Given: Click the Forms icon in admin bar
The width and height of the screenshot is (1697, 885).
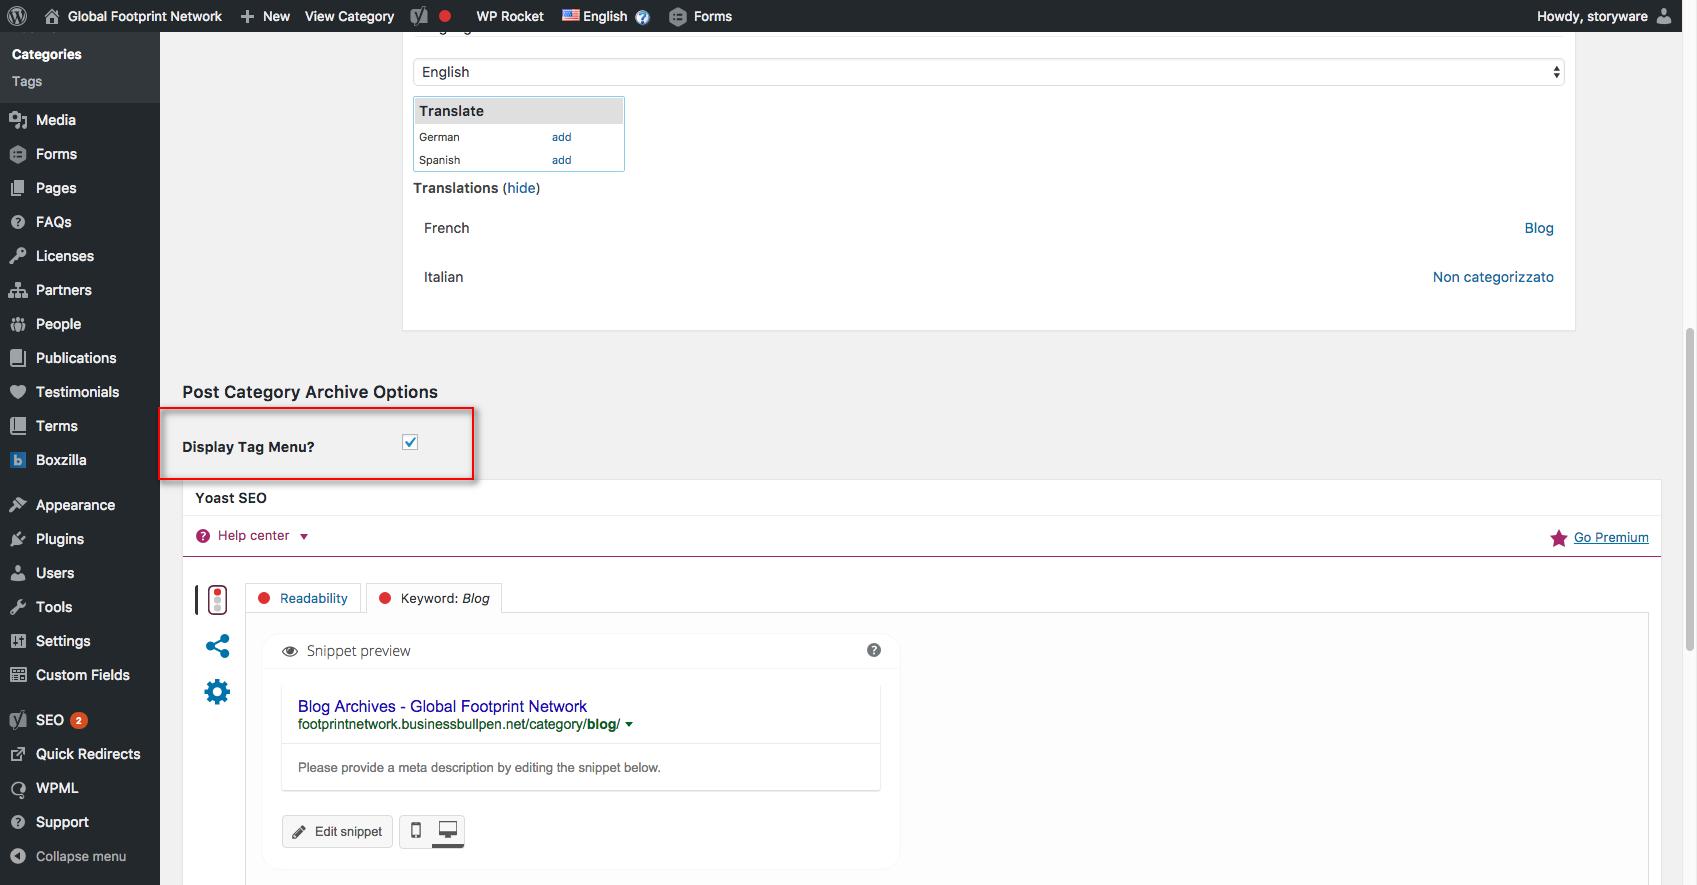Looking at the screenshot, I should [x=677, y=17].
